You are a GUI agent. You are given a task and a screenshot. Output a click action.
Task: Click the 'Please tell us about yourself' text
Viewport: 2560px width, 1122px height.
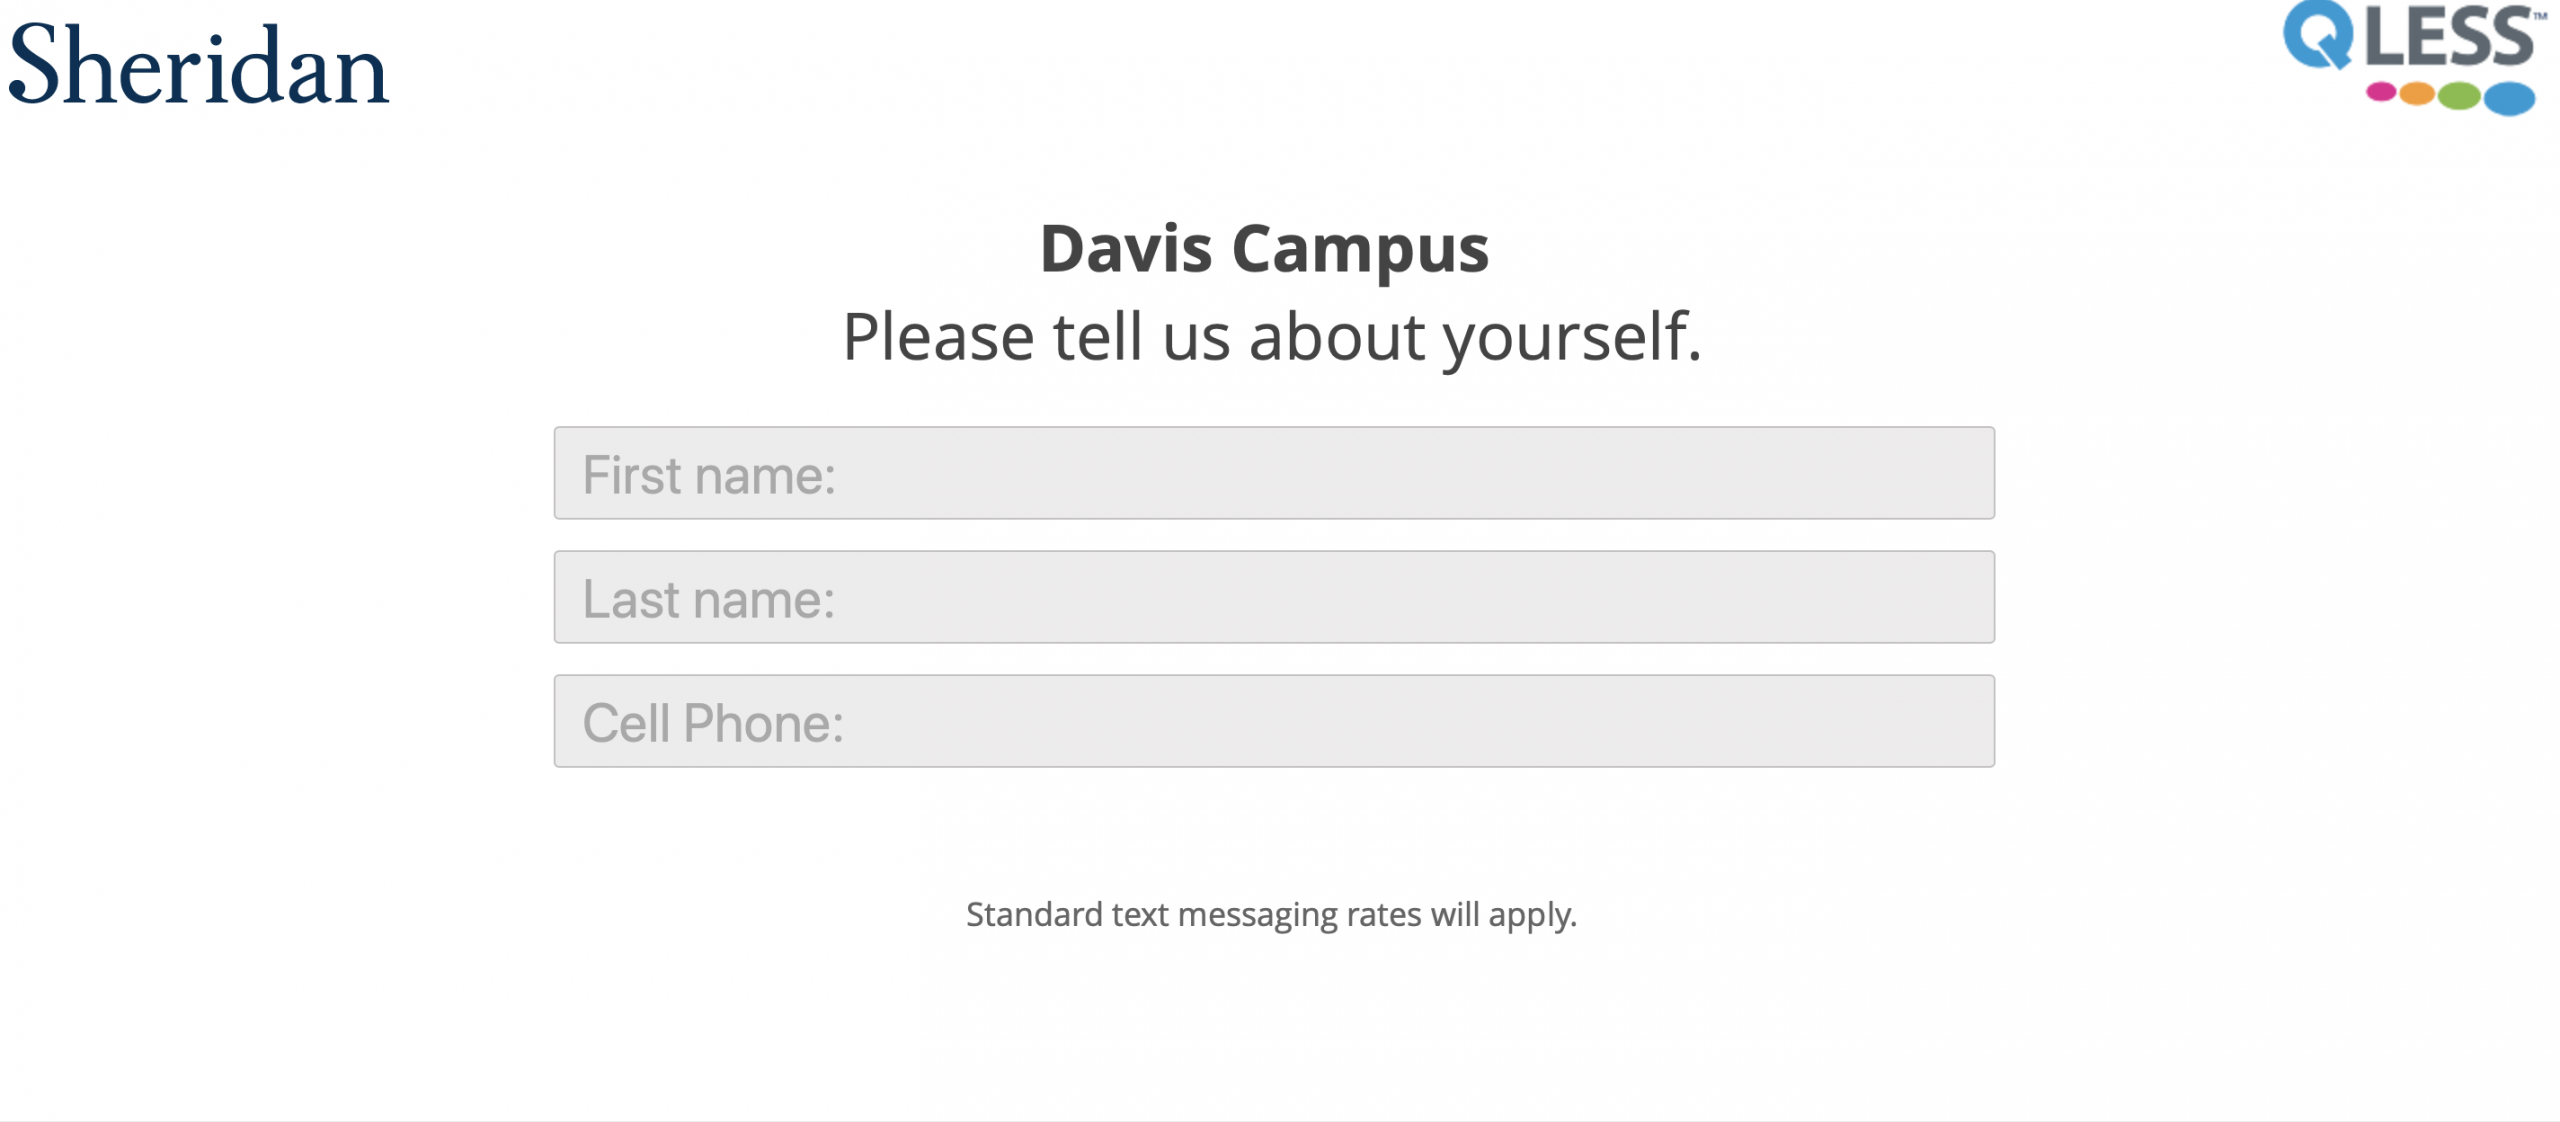(x=1272, y=336)
